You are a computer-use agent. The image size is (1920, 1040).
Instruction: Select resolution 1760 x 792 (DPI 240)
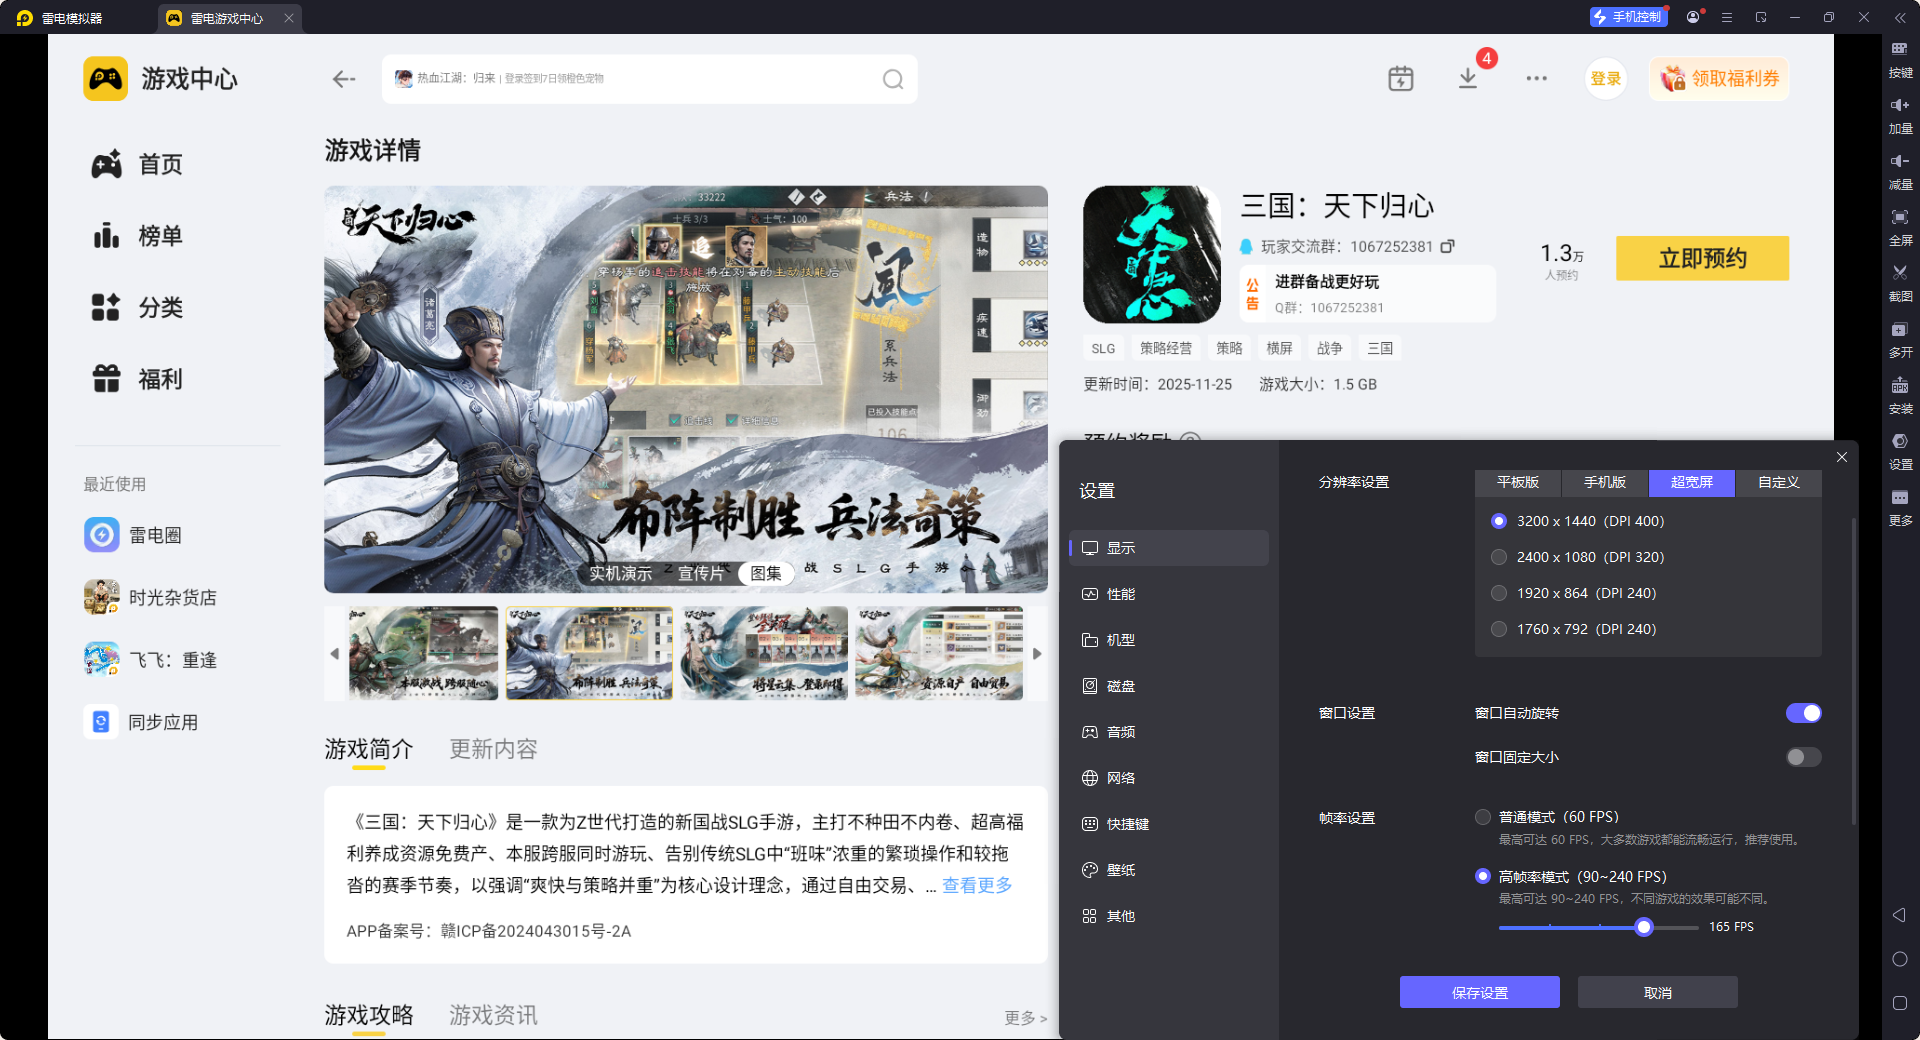[1574, 629]
